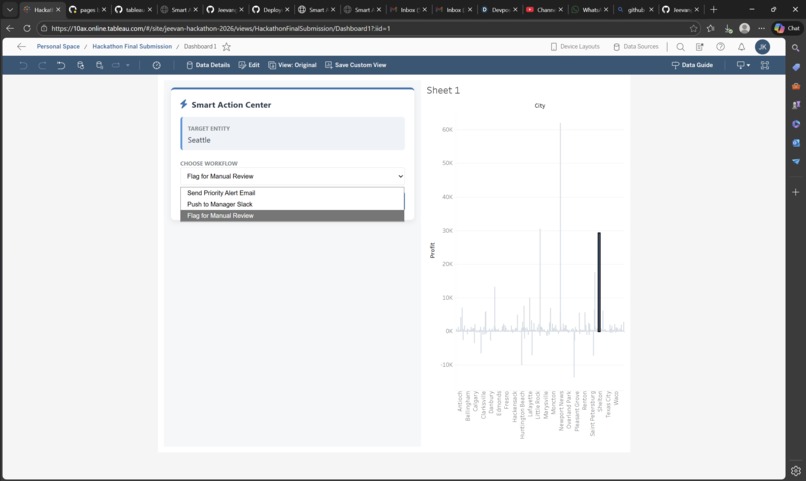
Task: Click the browser address bar URL
Action: (221, 28)
